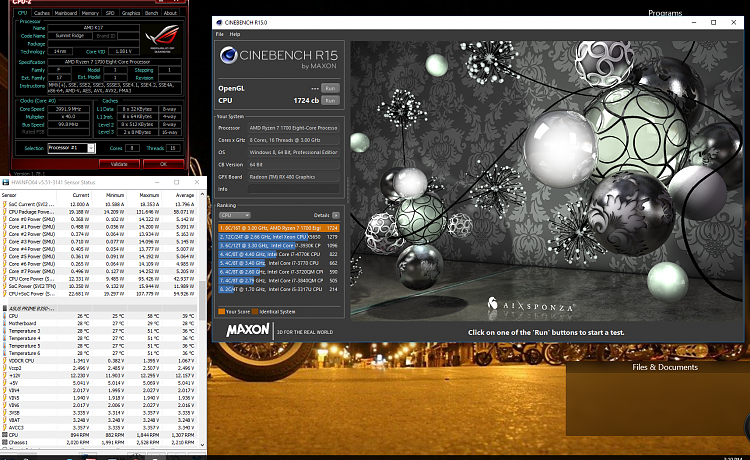750x460 pixels.
Task: Click the Cinebench title bar app icon
Action: pyautogui.click(x=219, y=22)
